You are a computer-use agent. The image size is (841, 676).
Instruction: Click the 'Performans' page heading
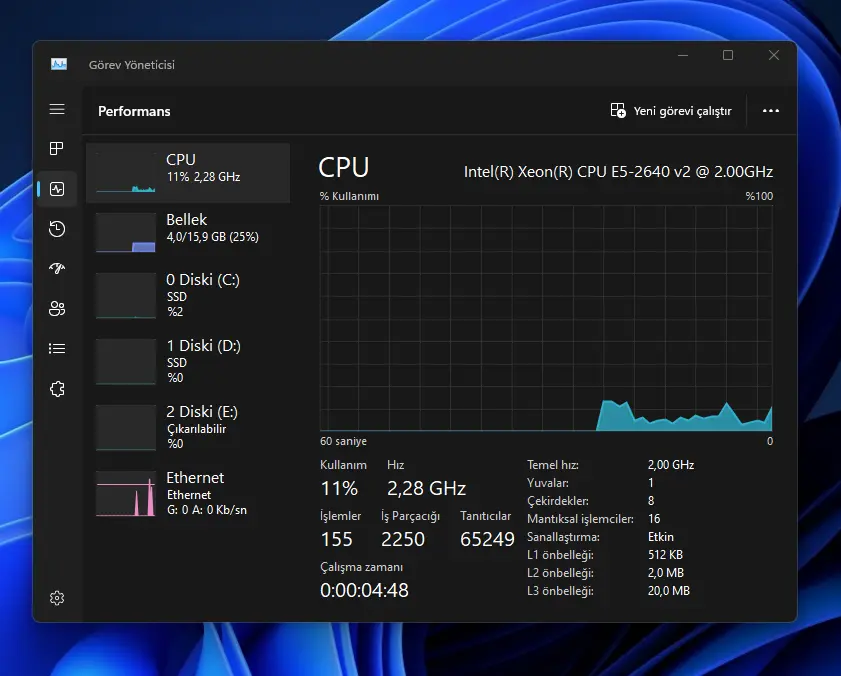(134, 111)
